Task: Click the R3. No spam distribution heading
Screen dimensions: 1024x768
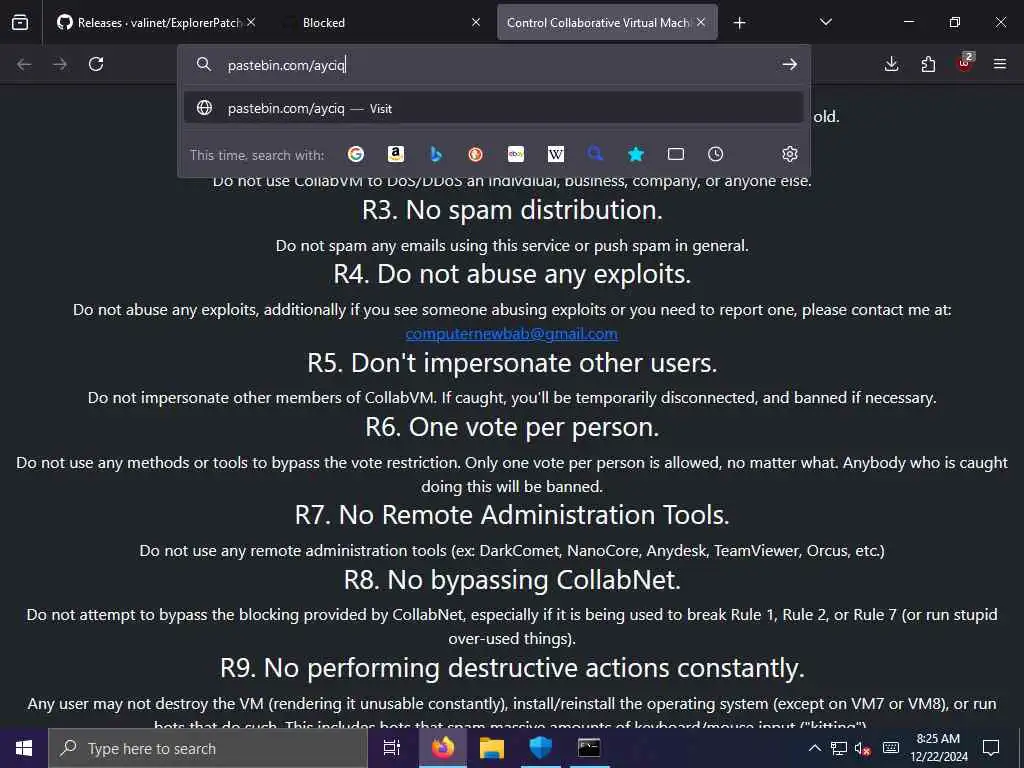Action: tap(512, 210)
